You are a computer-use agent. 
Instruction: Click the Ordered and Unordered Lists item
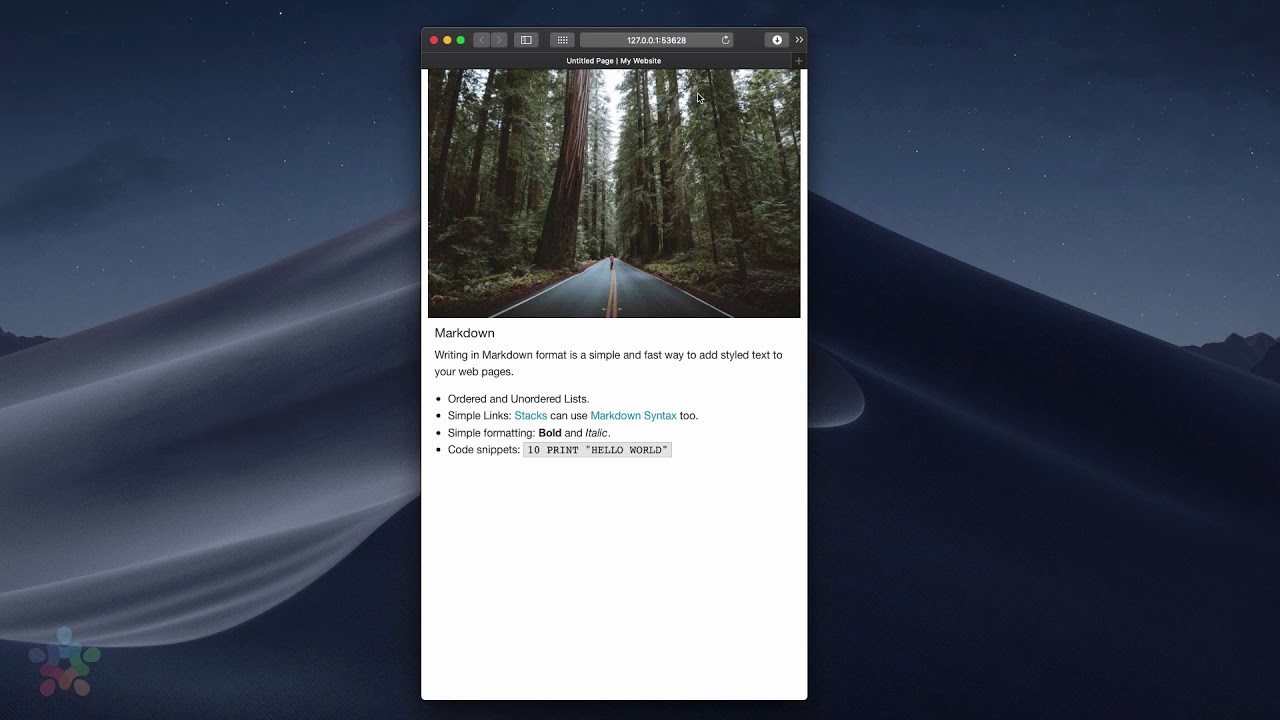[519, 399]
